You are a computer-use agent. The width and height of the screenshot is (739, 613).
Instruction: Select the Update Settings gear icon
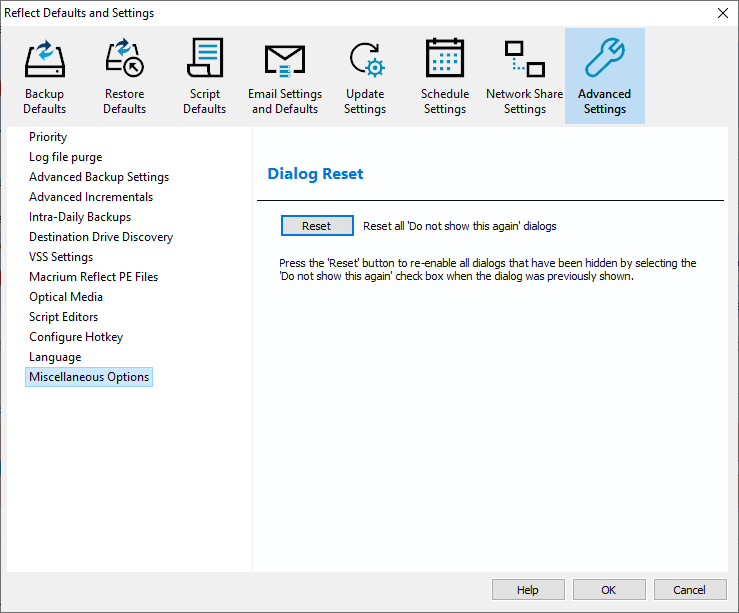pyautogui.click(x=365, y=60)
